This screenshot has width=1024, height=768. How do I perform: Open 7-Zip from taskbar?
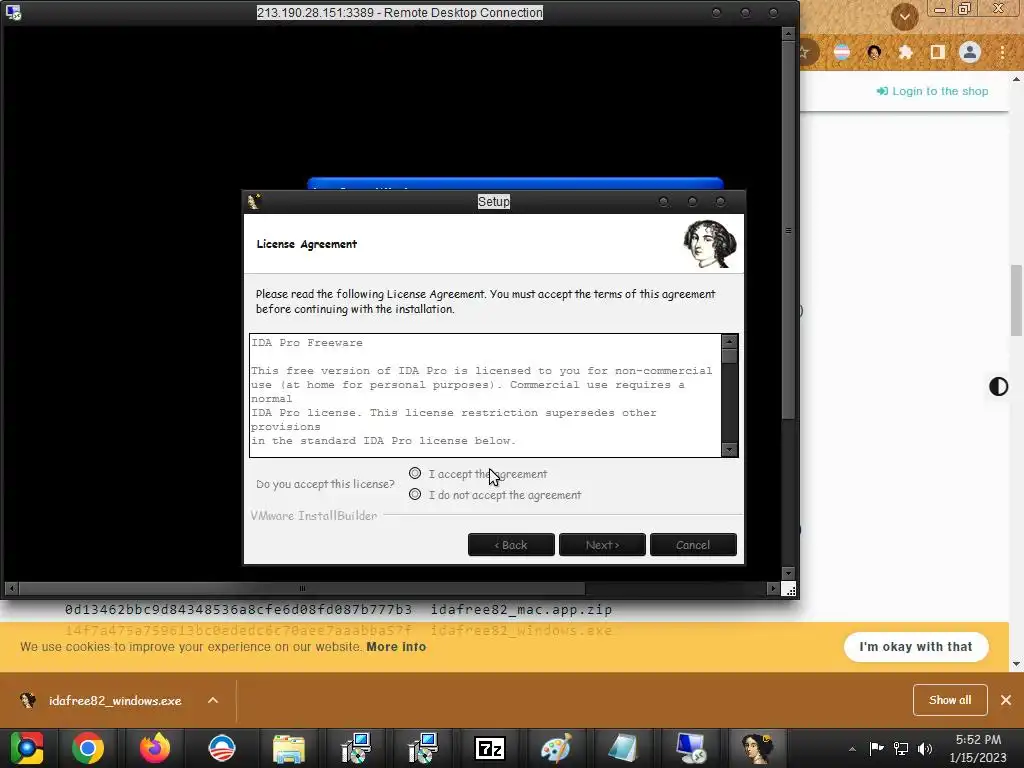coord(490,748)
